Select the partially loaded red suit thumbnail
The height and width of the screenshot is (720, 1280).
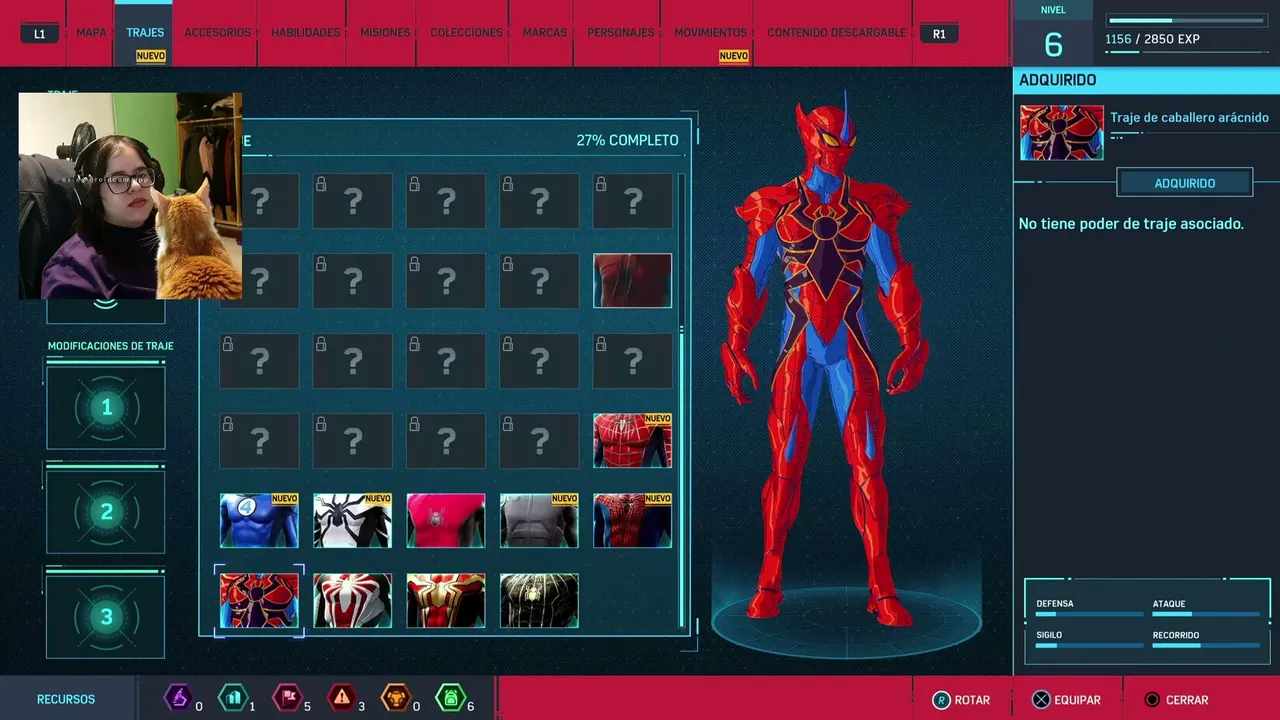pos(632,280)
